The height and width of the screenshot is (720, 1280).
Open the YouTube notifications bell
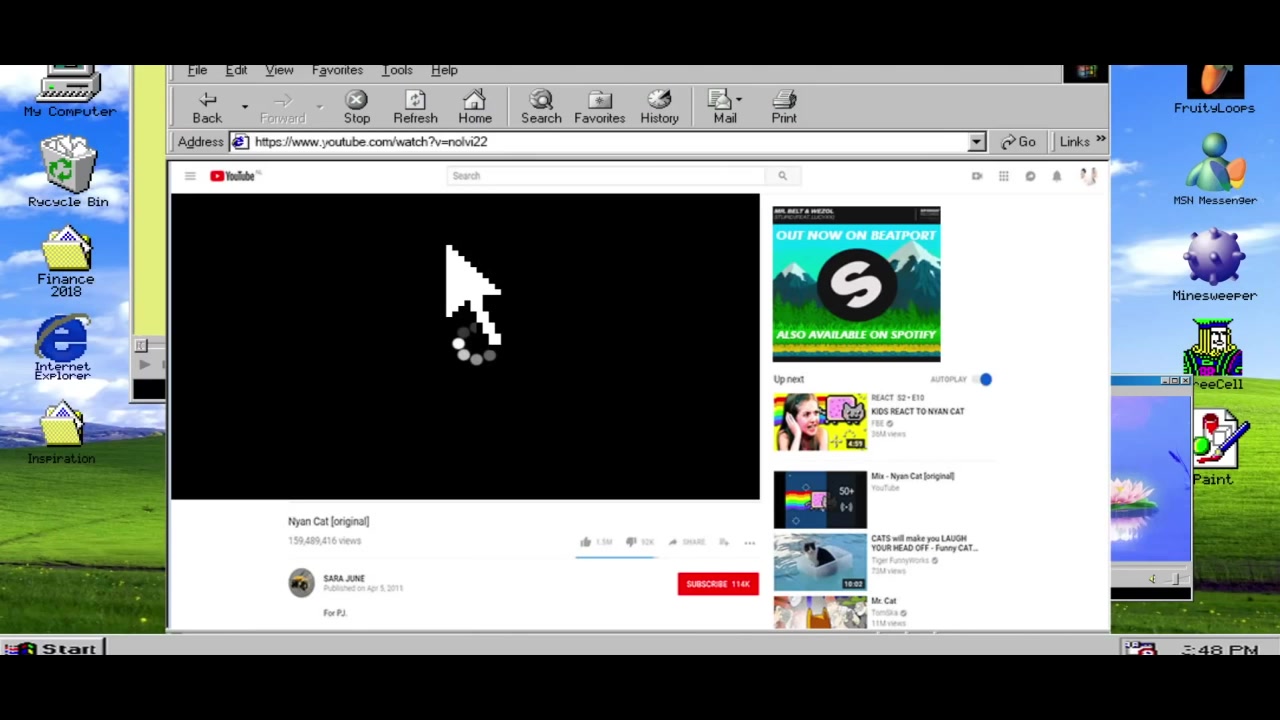[x=1056, y=176]
